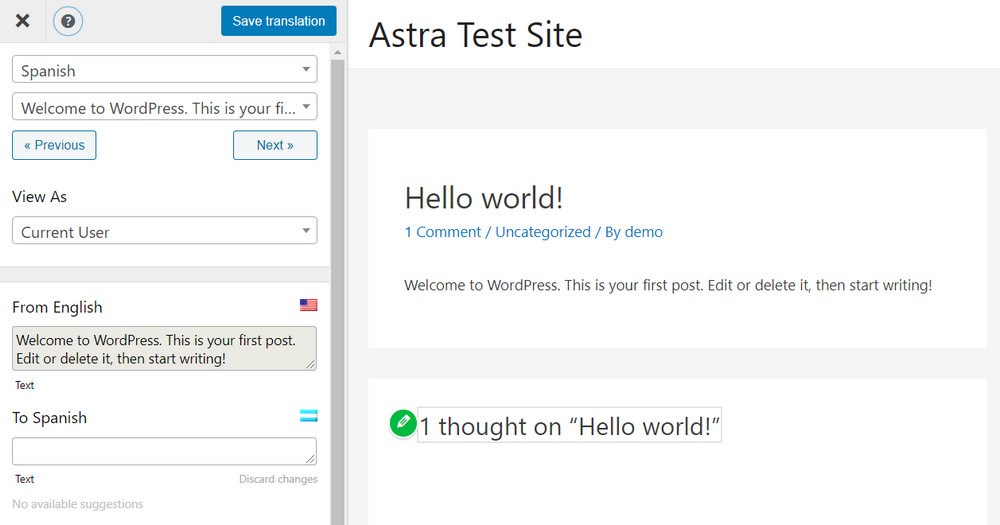Screen dimensions: 1000x525
Task: Click the green pencil edit icon
Action: pyautogui.click(x=403, y=423)
